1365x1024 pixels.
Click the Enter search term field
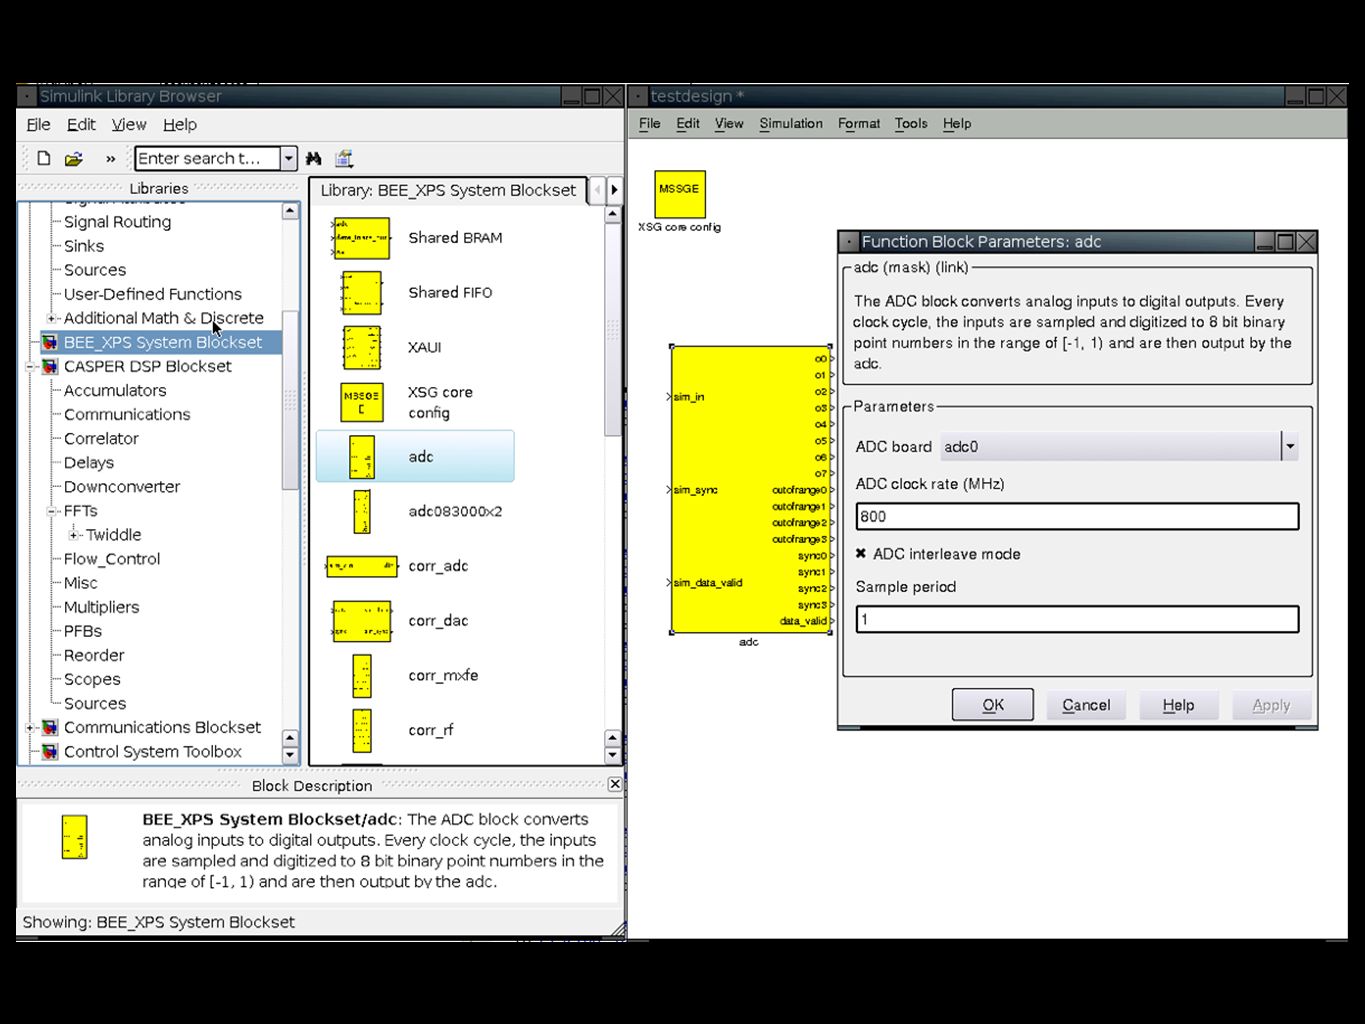(x=207, y=158)
